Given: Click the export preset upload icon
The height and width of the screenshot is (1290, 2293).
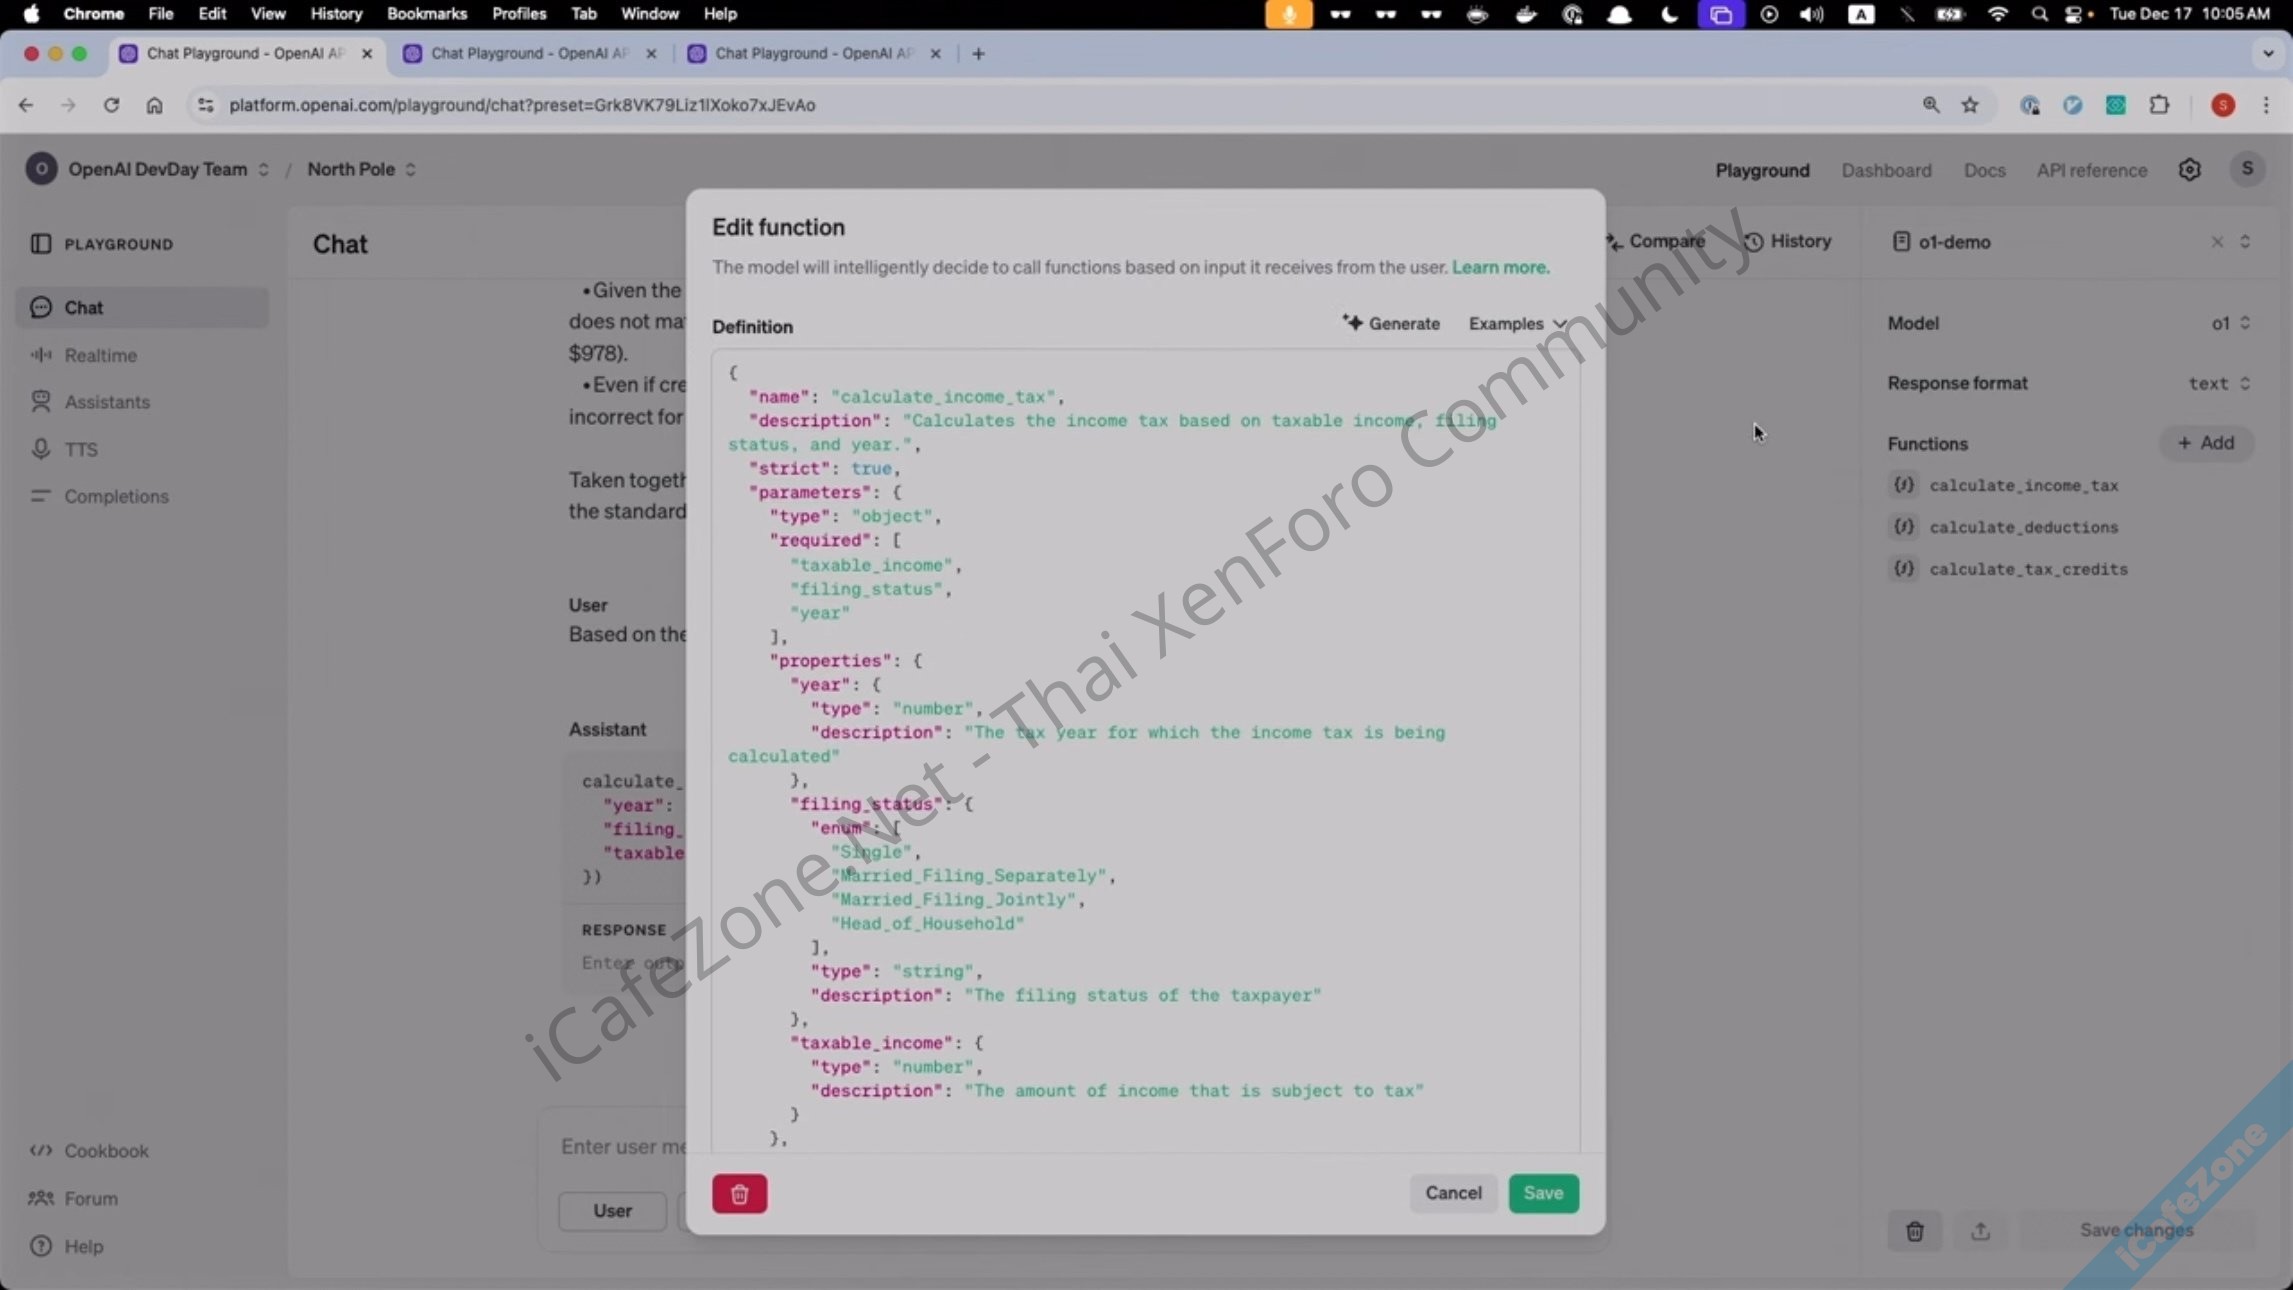Looking at the screenshot, I should click(1980, 1231).
